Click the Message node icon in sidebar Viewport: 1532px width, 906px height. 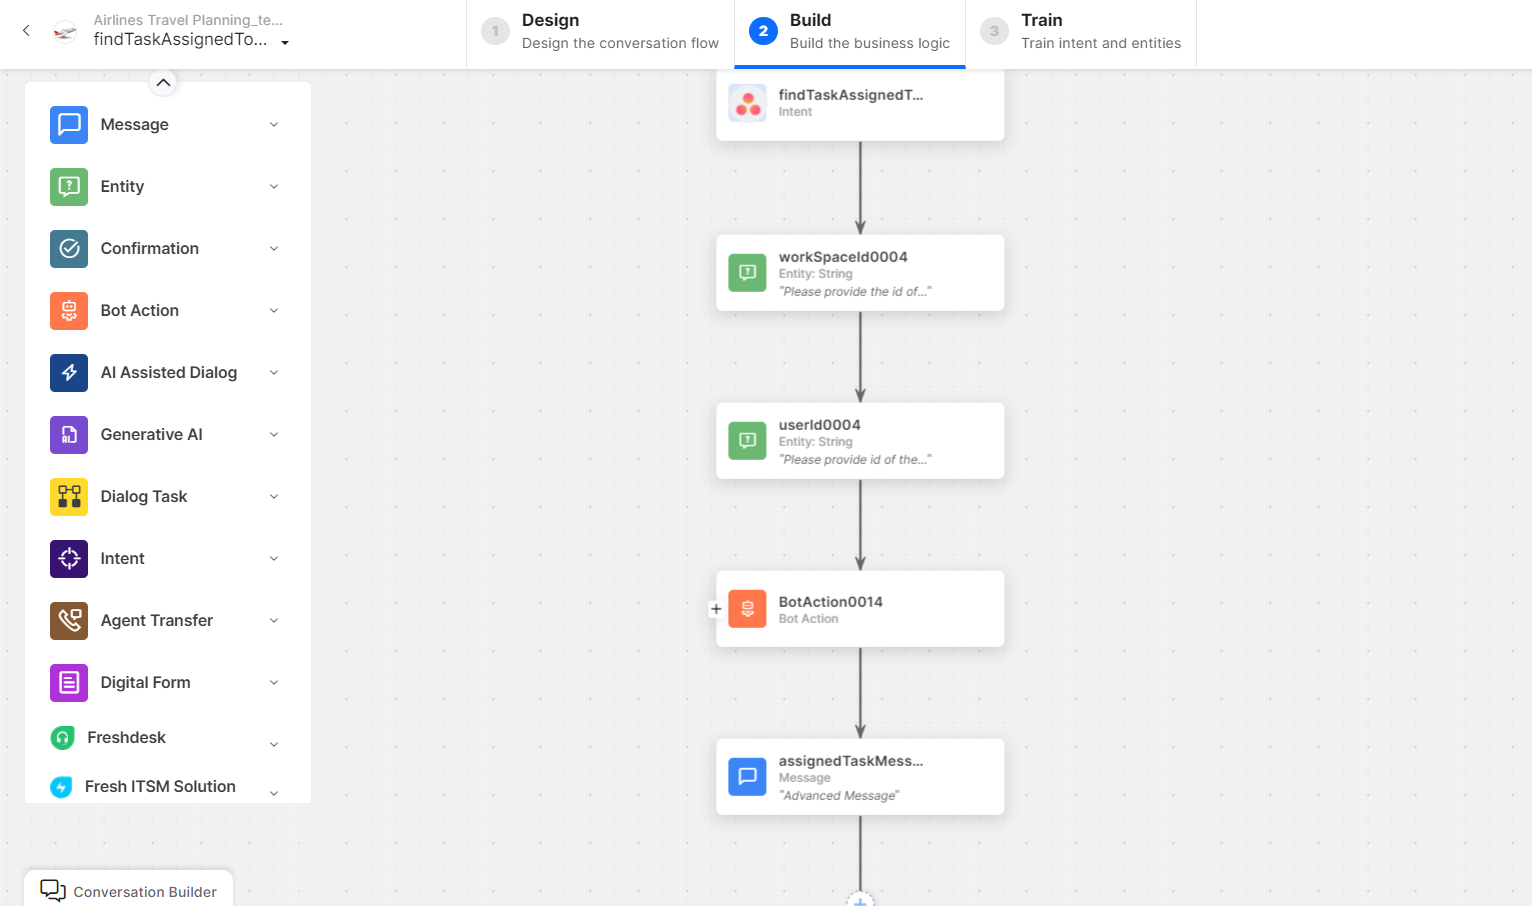point(69,125)
